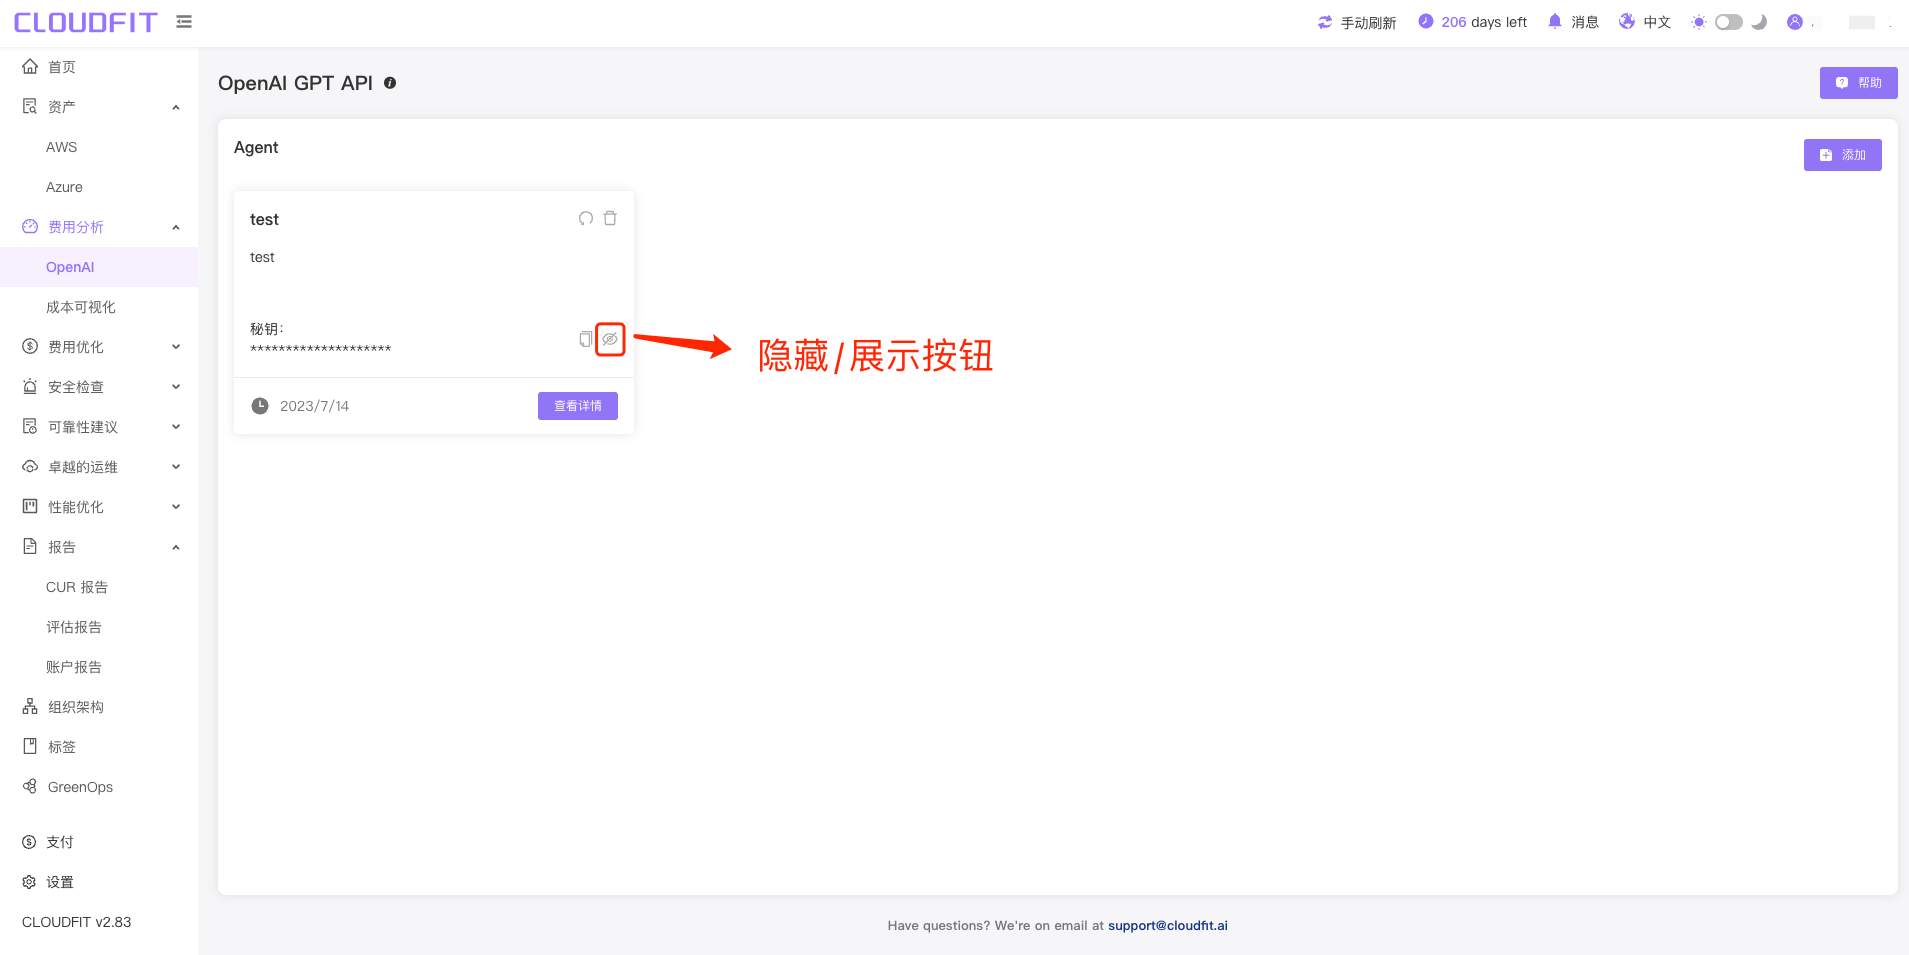
Task: Open the user account avatar
Action: [x=1795, y=22]
